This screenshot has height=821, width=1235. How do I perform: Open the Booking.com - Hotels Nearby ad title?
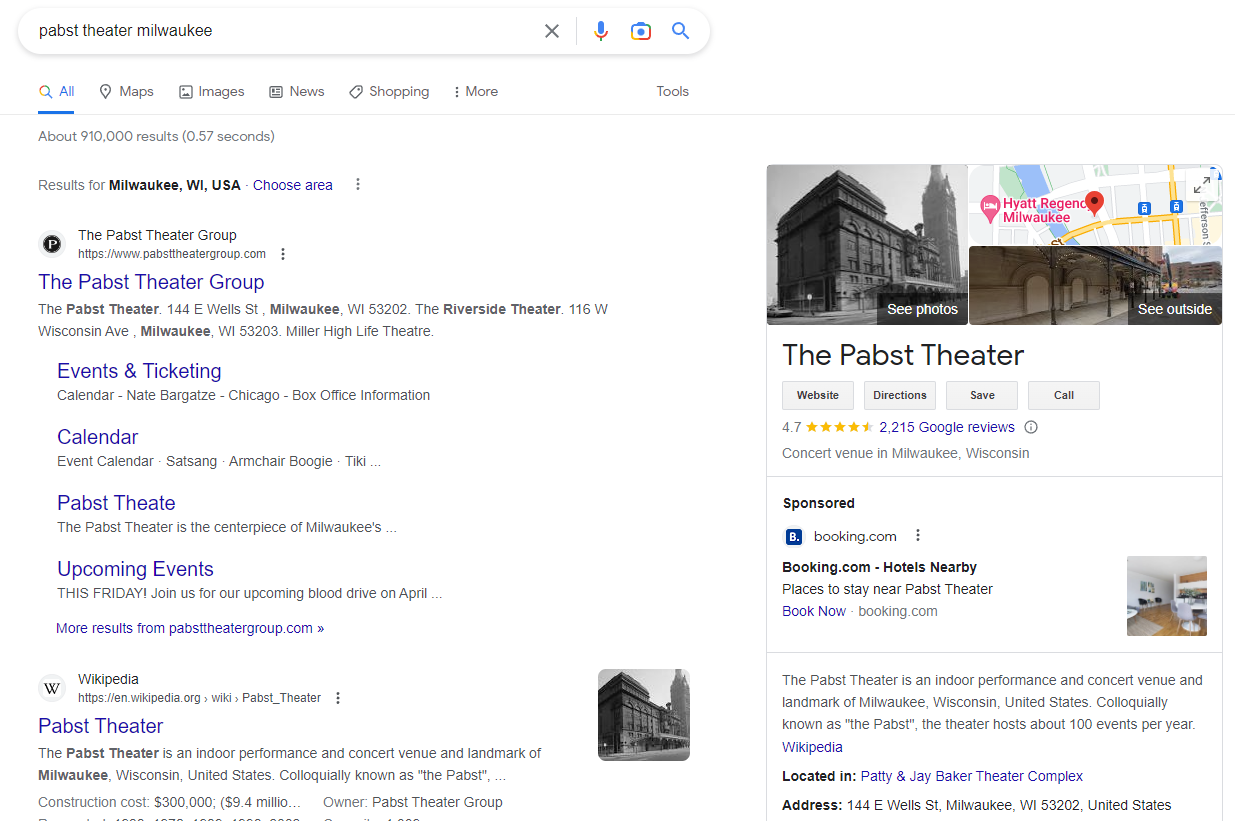click(879, 567)
